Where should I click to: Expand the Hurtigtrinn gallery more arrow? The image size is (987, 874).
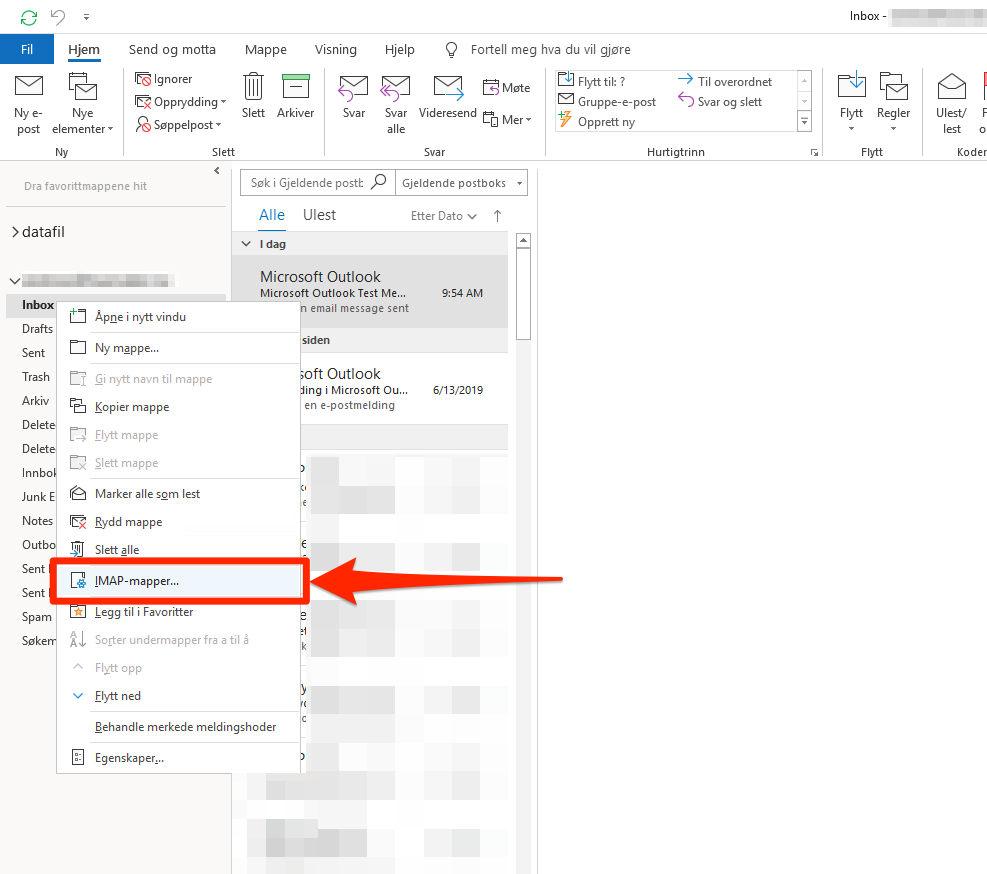click(804, 121)
